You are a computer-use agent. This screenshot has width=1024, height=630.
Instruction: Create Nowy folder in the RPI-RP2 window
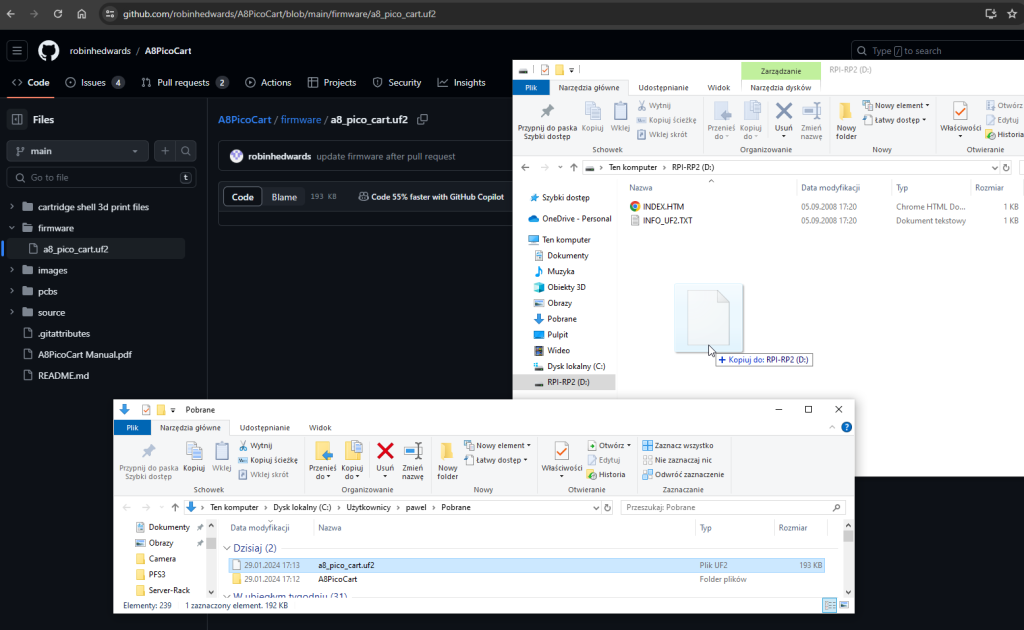[846, 121]
